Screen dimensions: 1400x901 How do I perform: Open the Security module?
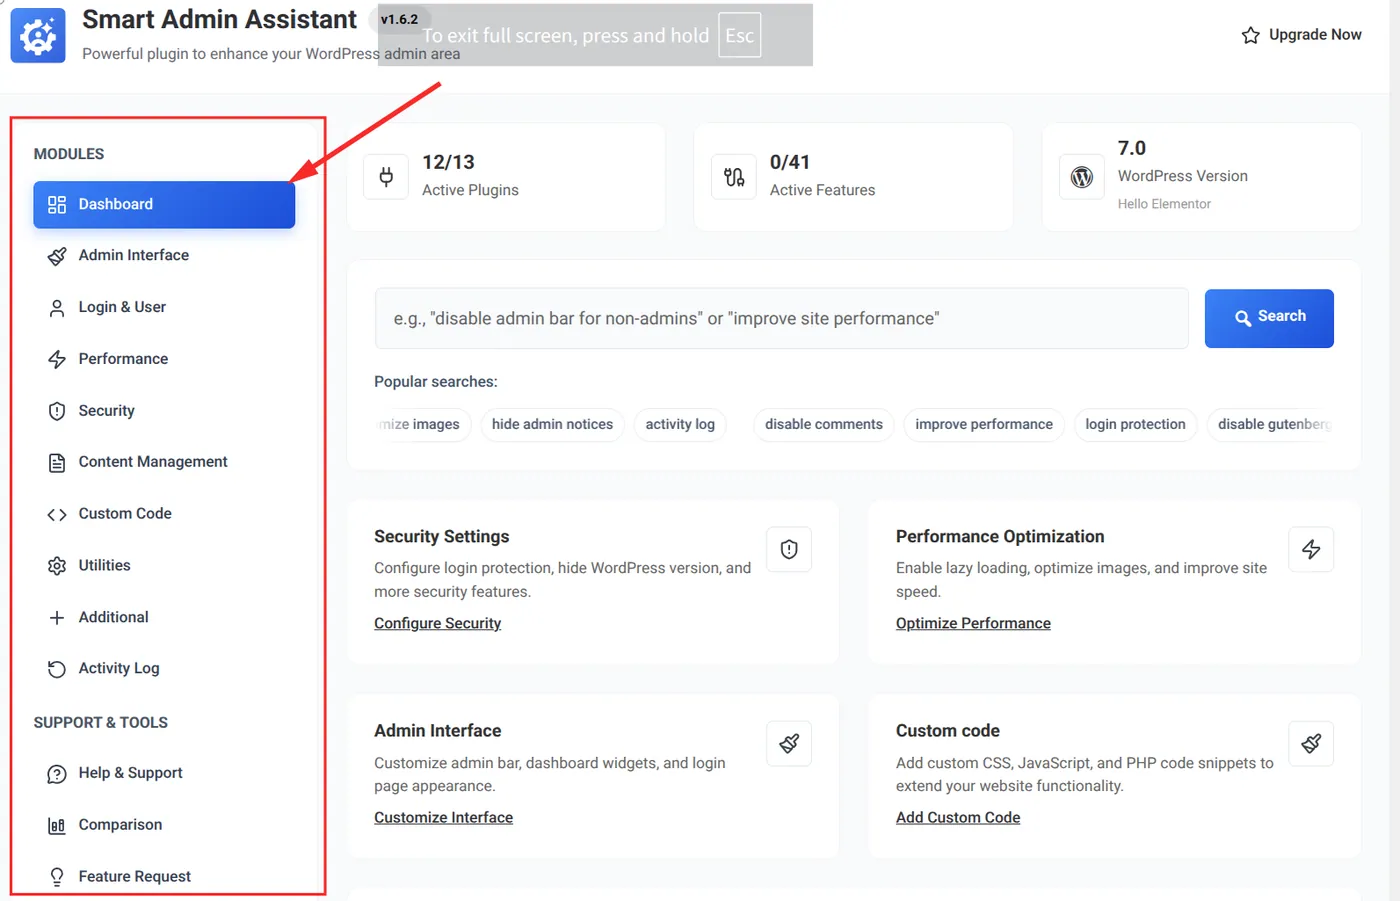[x=164, y=411]
